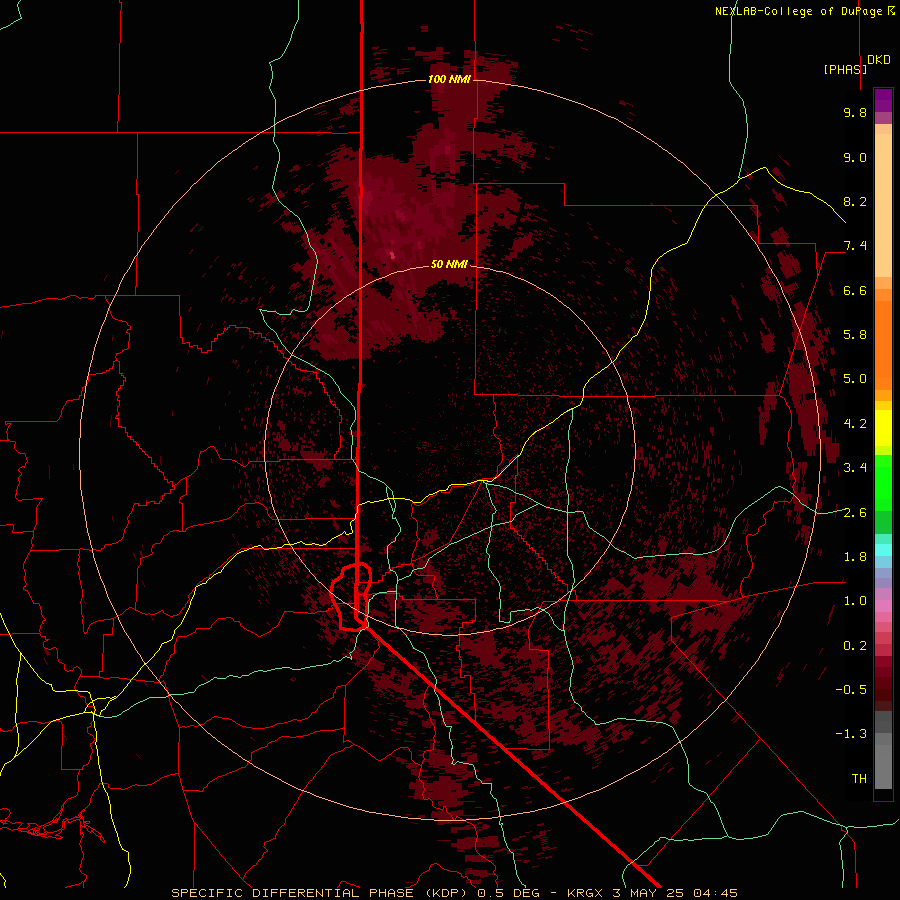The image size is (900, 900).
Task: Click the 100 NMI range ring label
Action: pyautogui.click(x=449, y=79)
